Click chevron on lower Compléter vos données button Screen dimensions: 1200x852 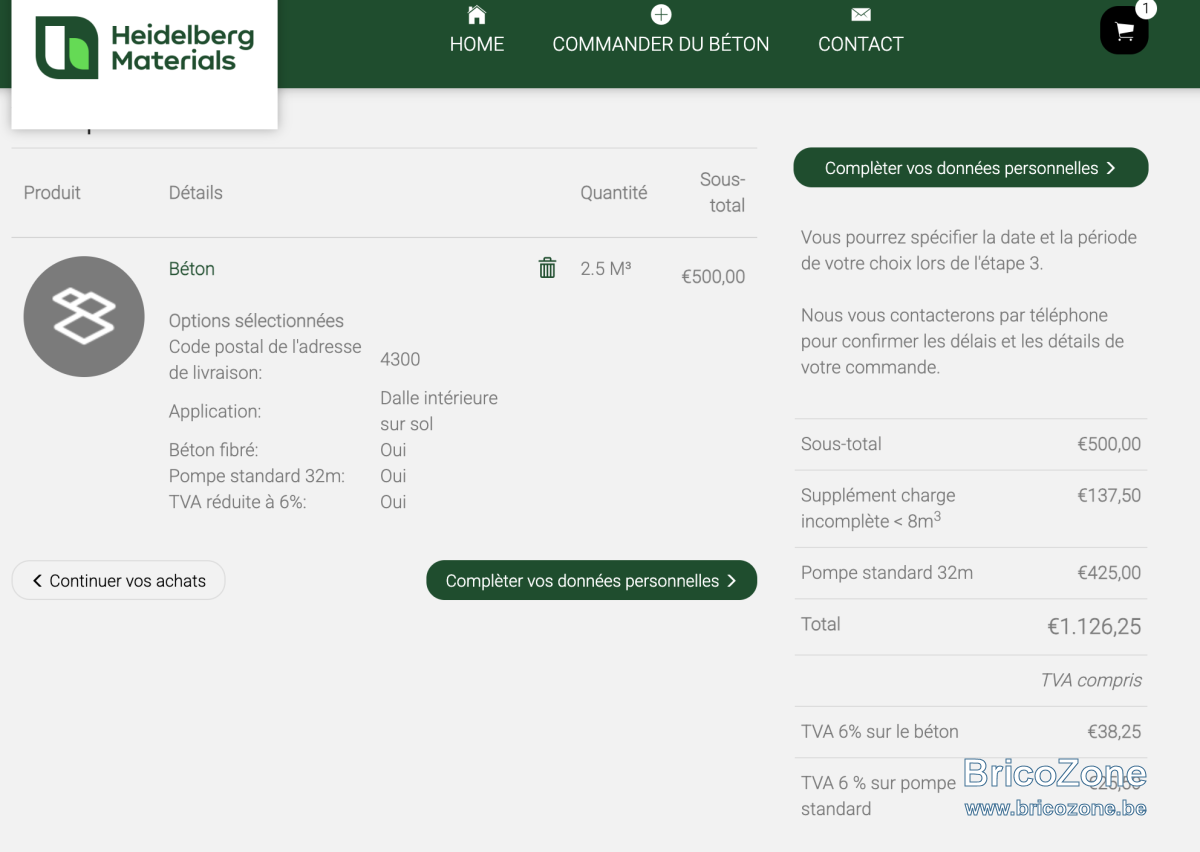coord(731,580)
